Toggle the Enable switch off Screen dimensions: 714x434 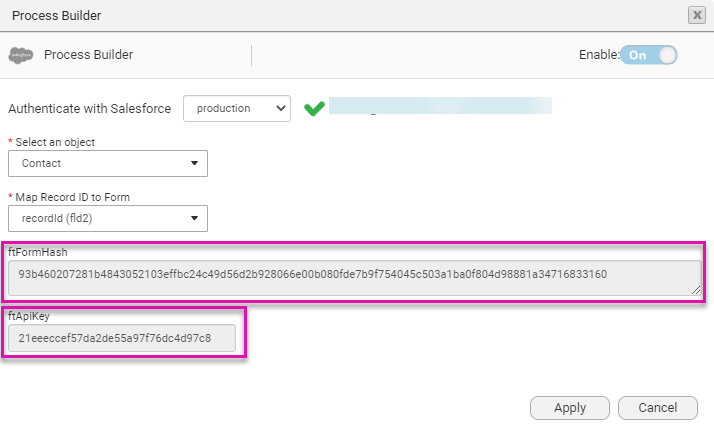click(649, 55)
